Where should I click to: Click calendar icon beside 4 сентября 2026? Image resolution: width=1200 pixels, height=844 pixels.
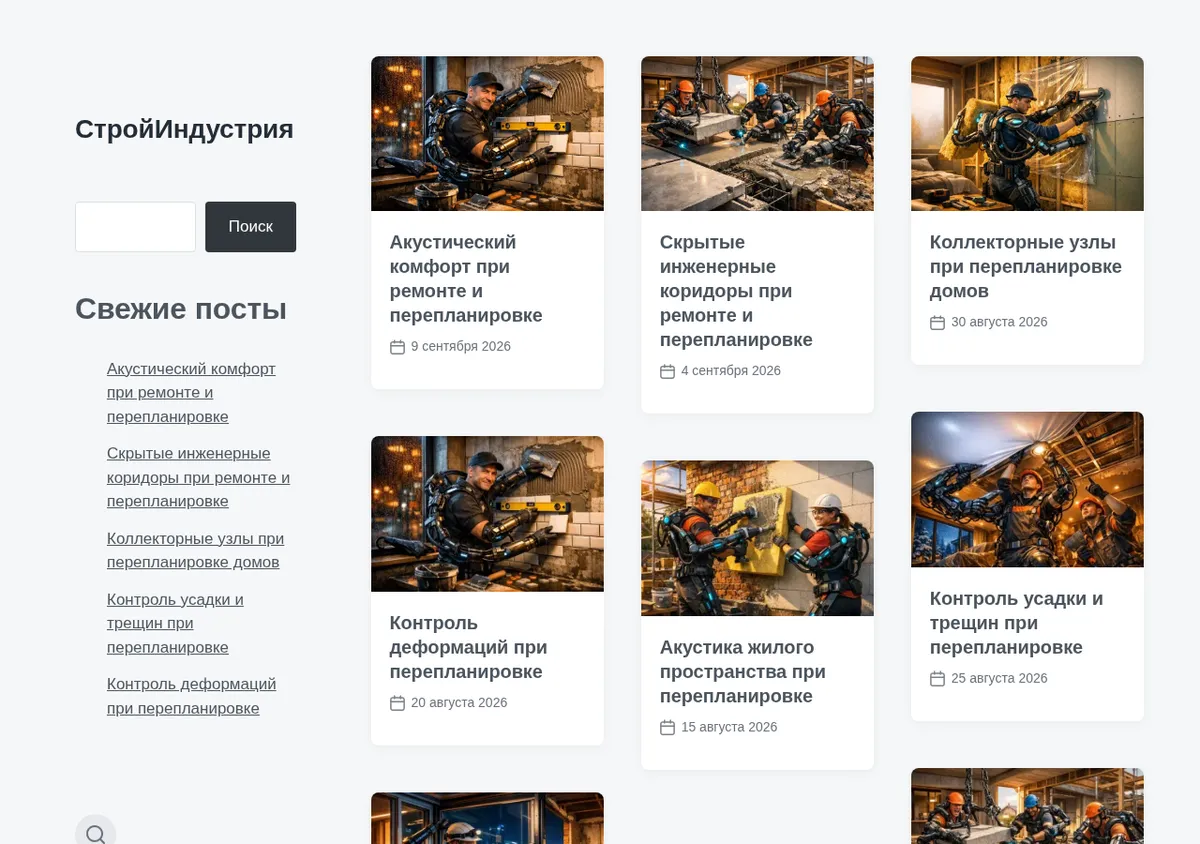(x=667, y=371)
